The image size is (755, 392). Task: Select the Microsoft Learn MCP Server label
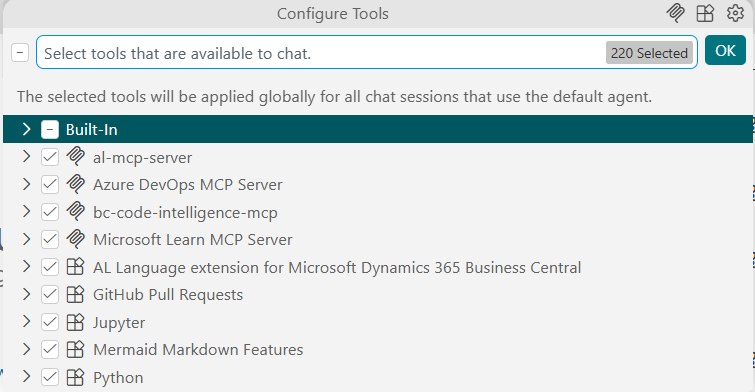point(193,240)
